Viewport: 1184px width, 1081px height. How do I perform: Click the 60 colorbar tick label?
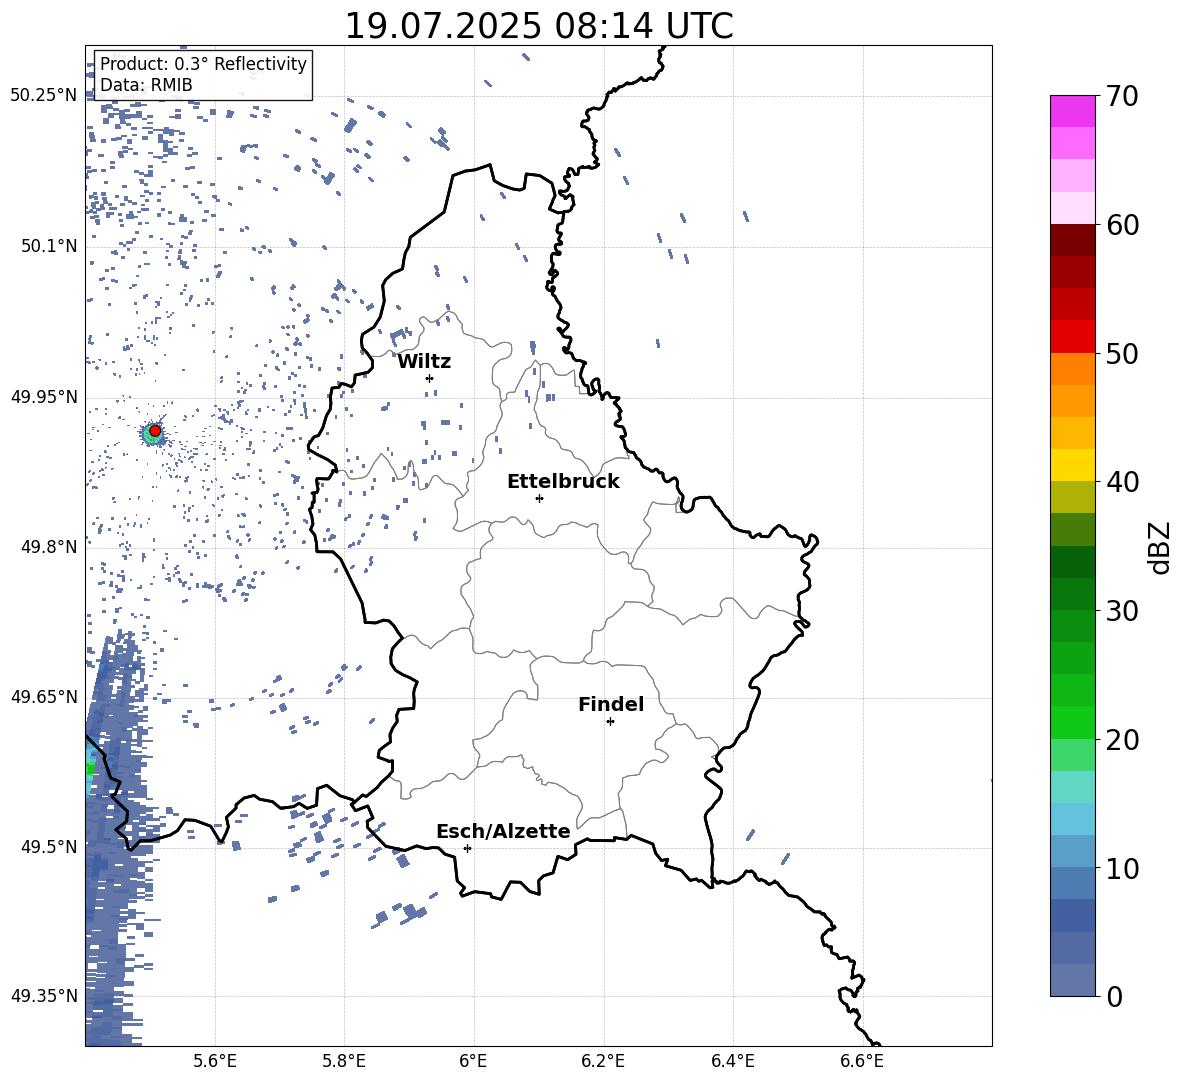tap(1122, 225)
